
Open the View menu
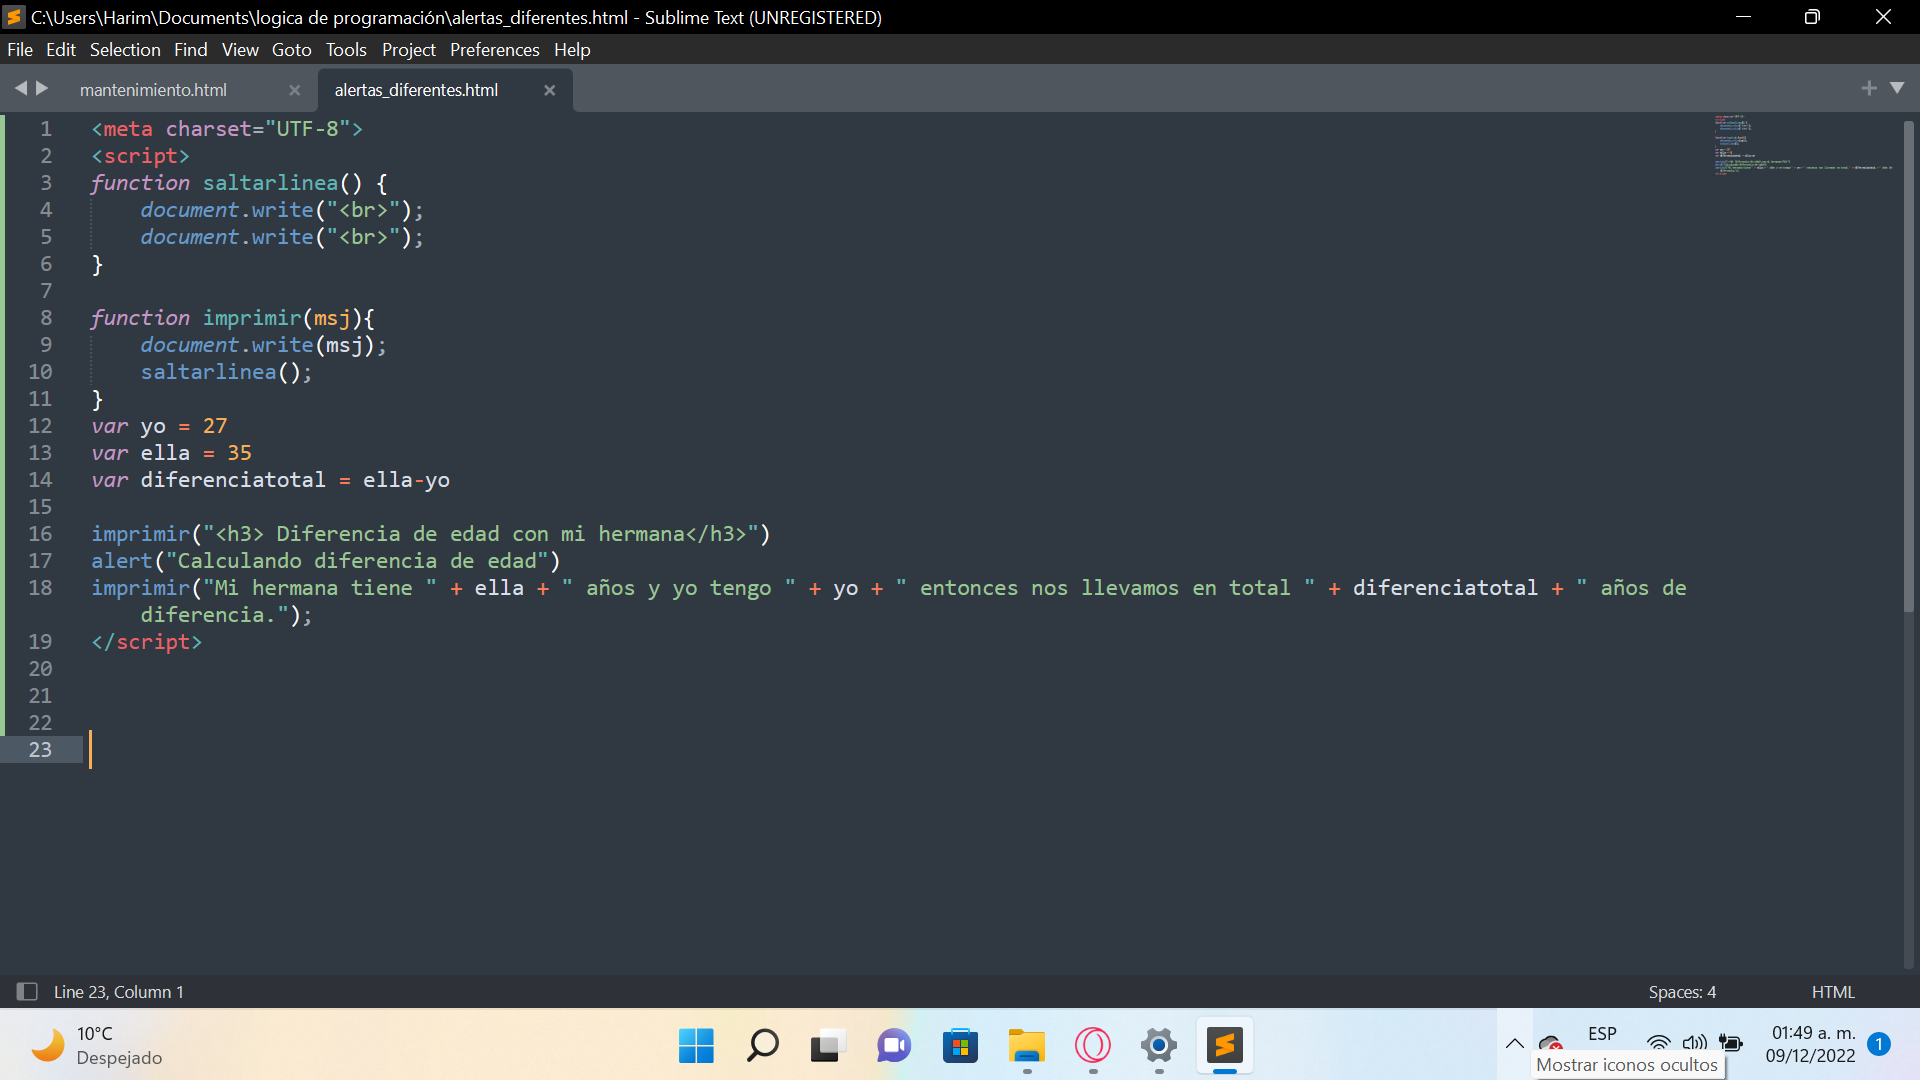point(240,49)
